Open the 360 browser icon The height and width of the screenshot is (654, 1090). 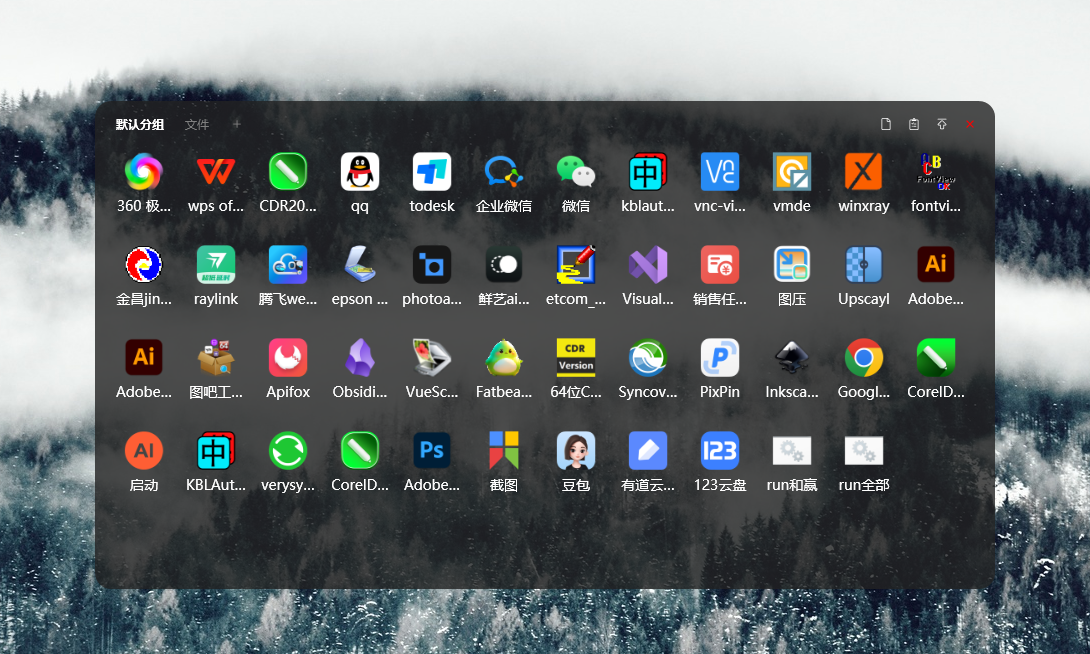click(x=144, y=172)
